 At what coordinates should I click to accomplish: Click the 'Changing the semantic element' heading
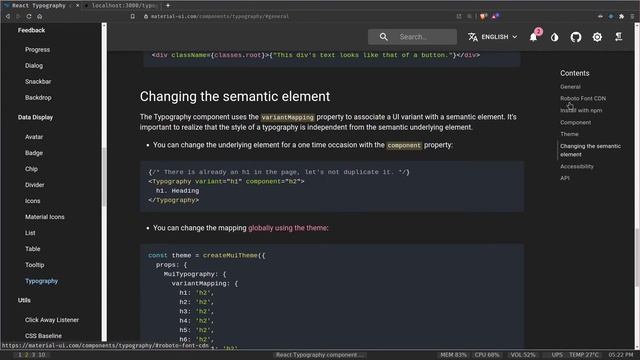point(235,96)
